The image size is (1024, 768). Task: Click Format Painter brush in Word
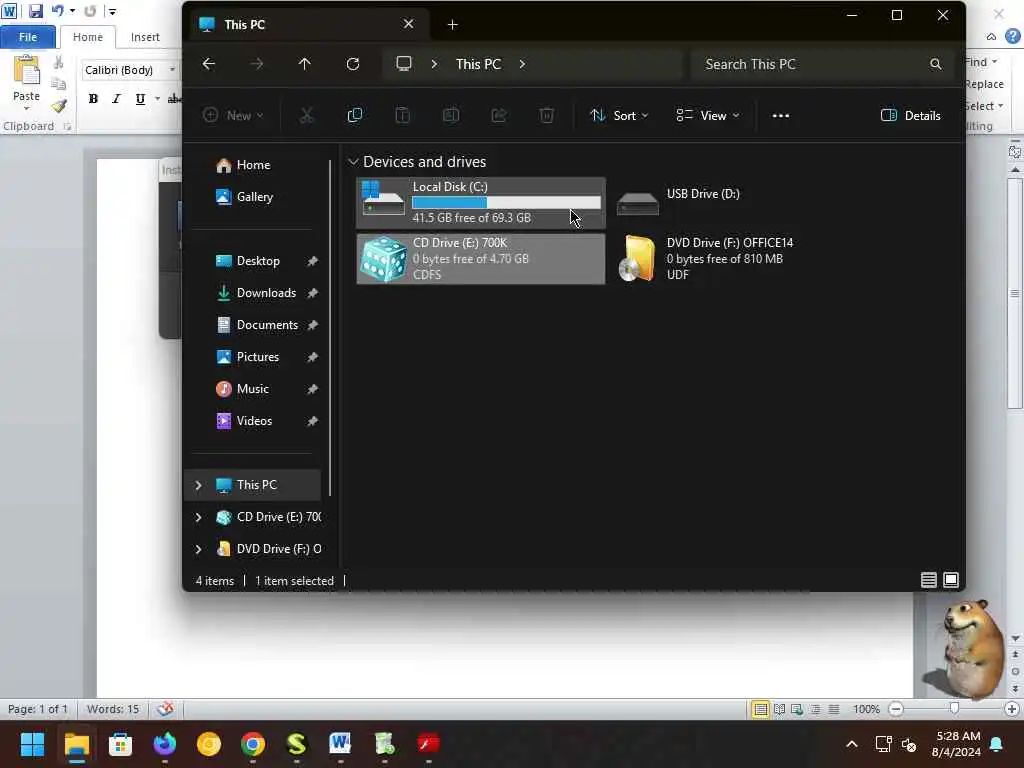pos(59,106)
